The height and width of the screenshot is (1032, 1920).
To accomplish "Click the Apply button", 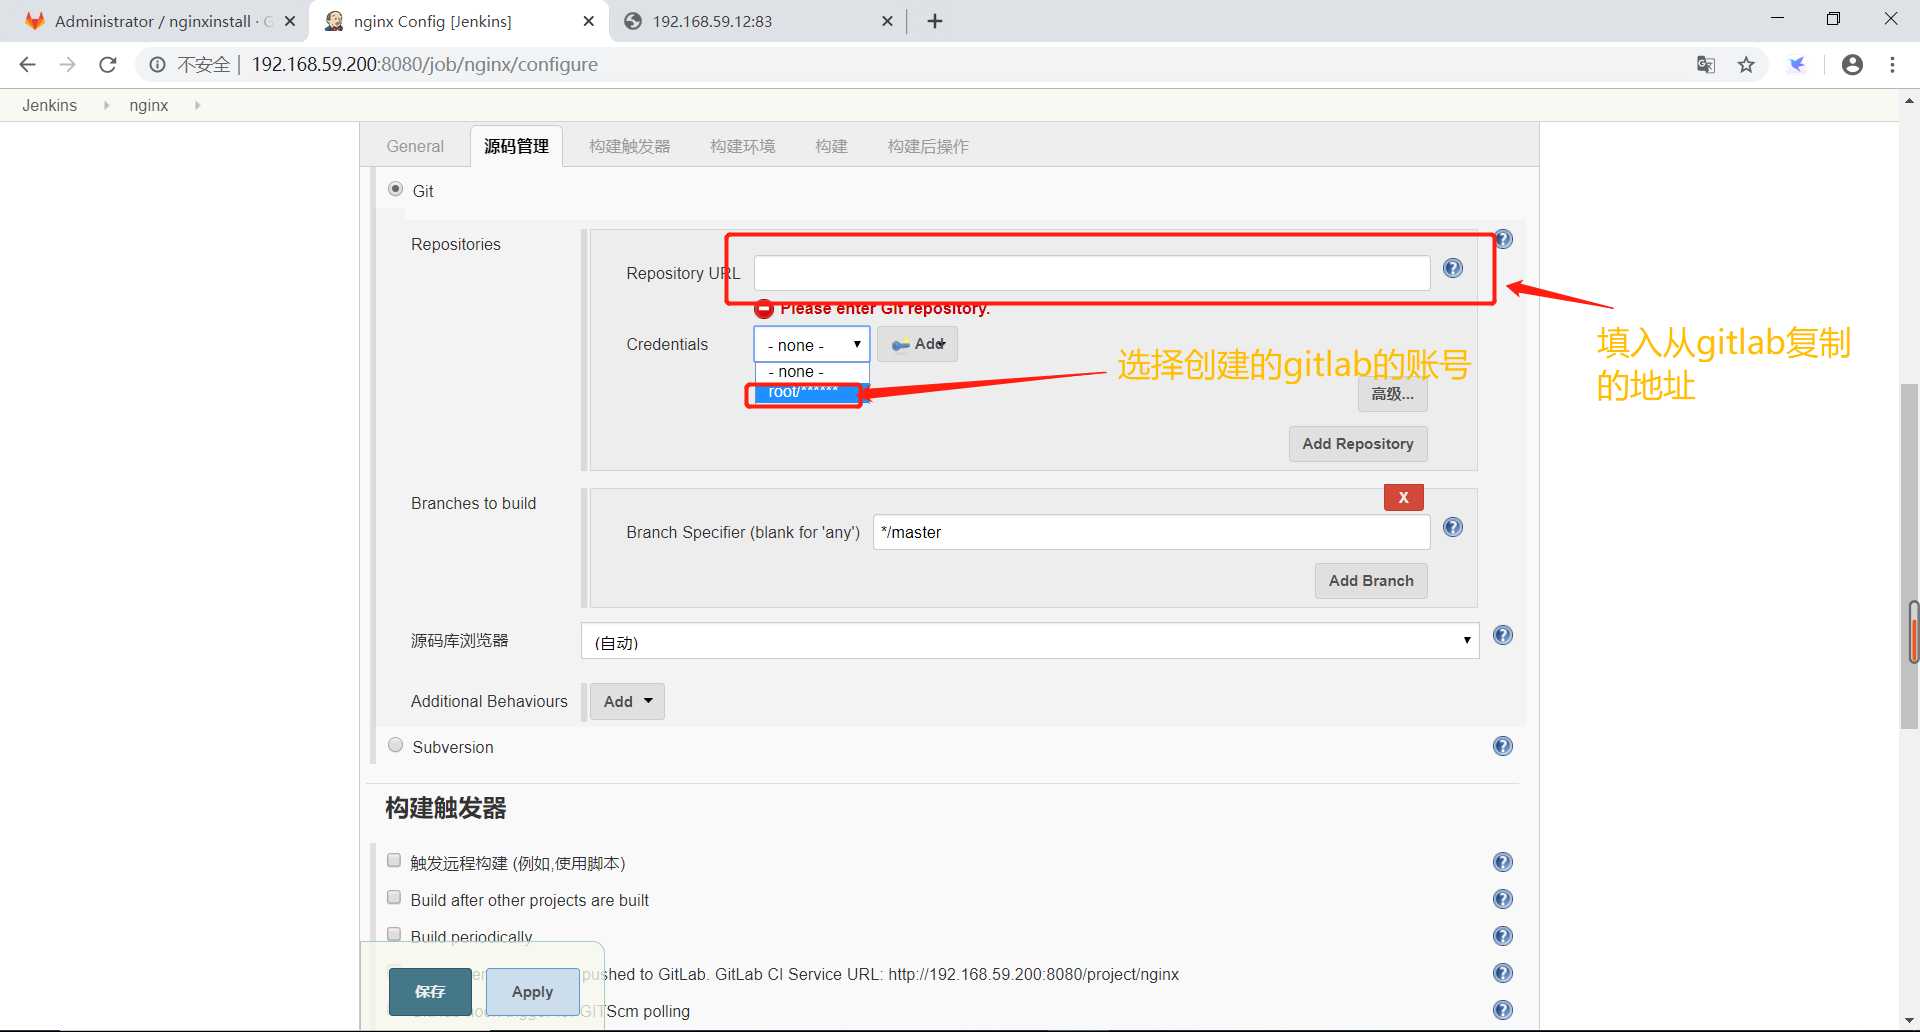I will pyautogui.click(x=532, y=991).
